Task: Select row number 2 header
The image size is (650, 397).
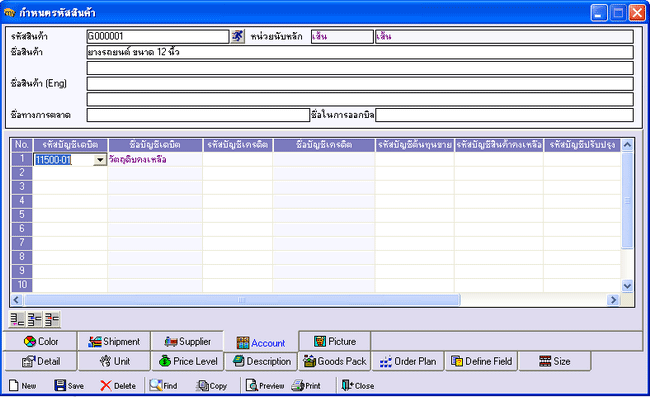Action: 22,173
